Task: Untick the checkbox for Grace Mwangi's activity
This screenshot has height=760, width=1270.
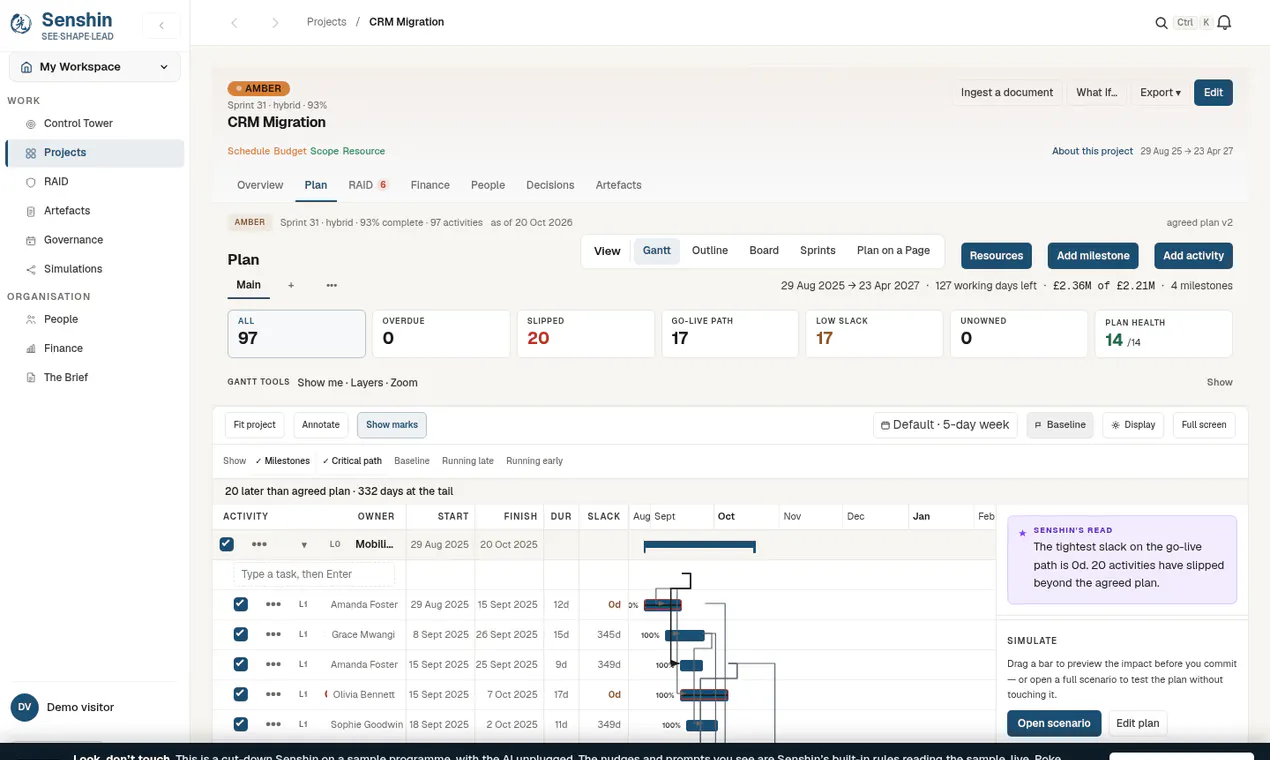Action: [x=241, y=634]
